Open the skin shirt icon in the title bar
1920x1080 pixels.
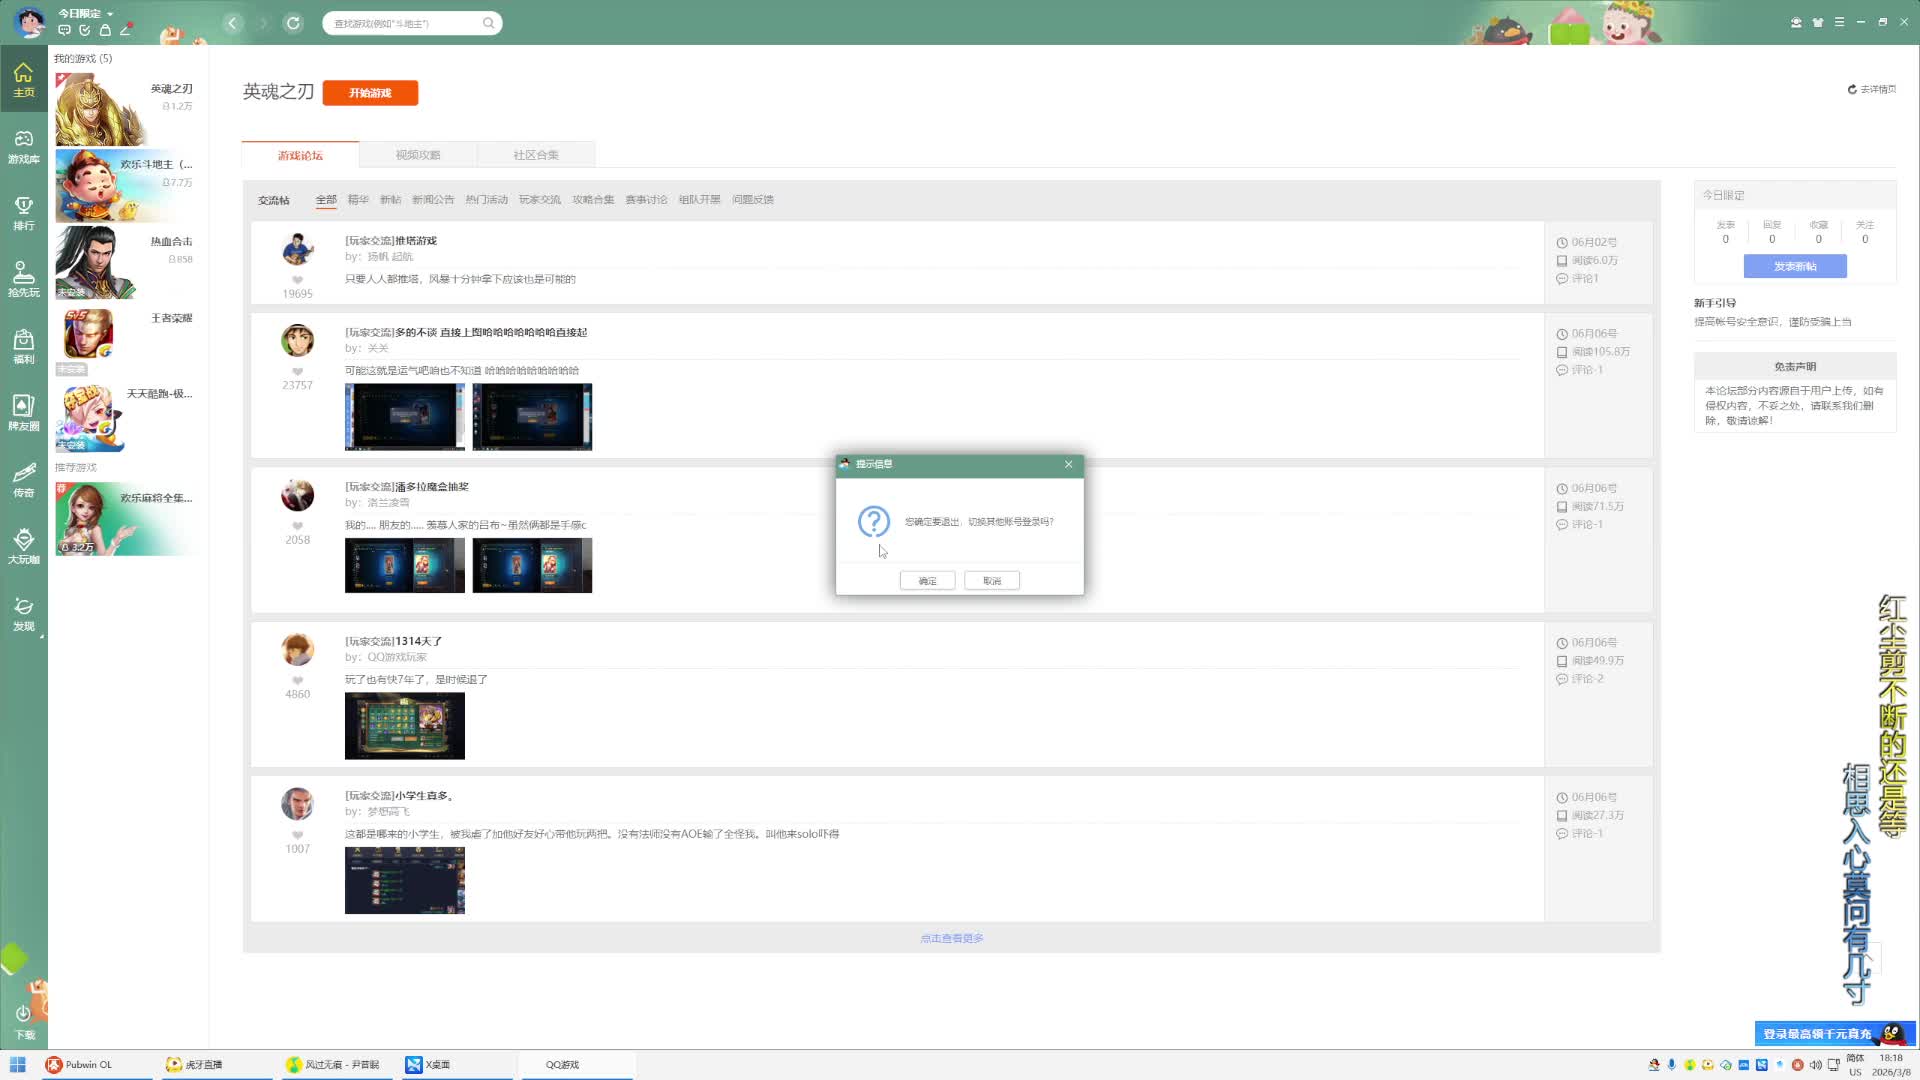1818,22
